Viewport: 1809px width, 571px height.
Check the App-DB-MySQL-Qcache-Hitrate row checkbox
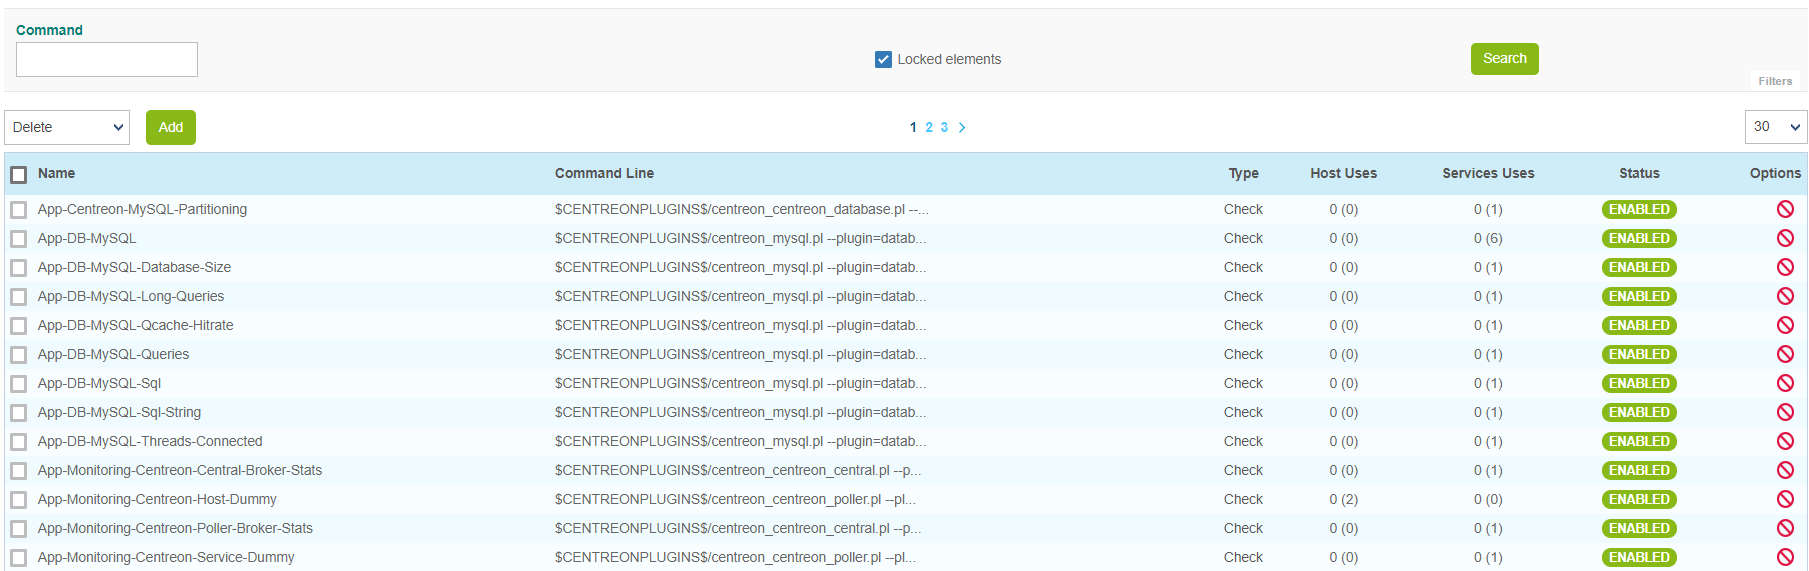coord(19,326)
